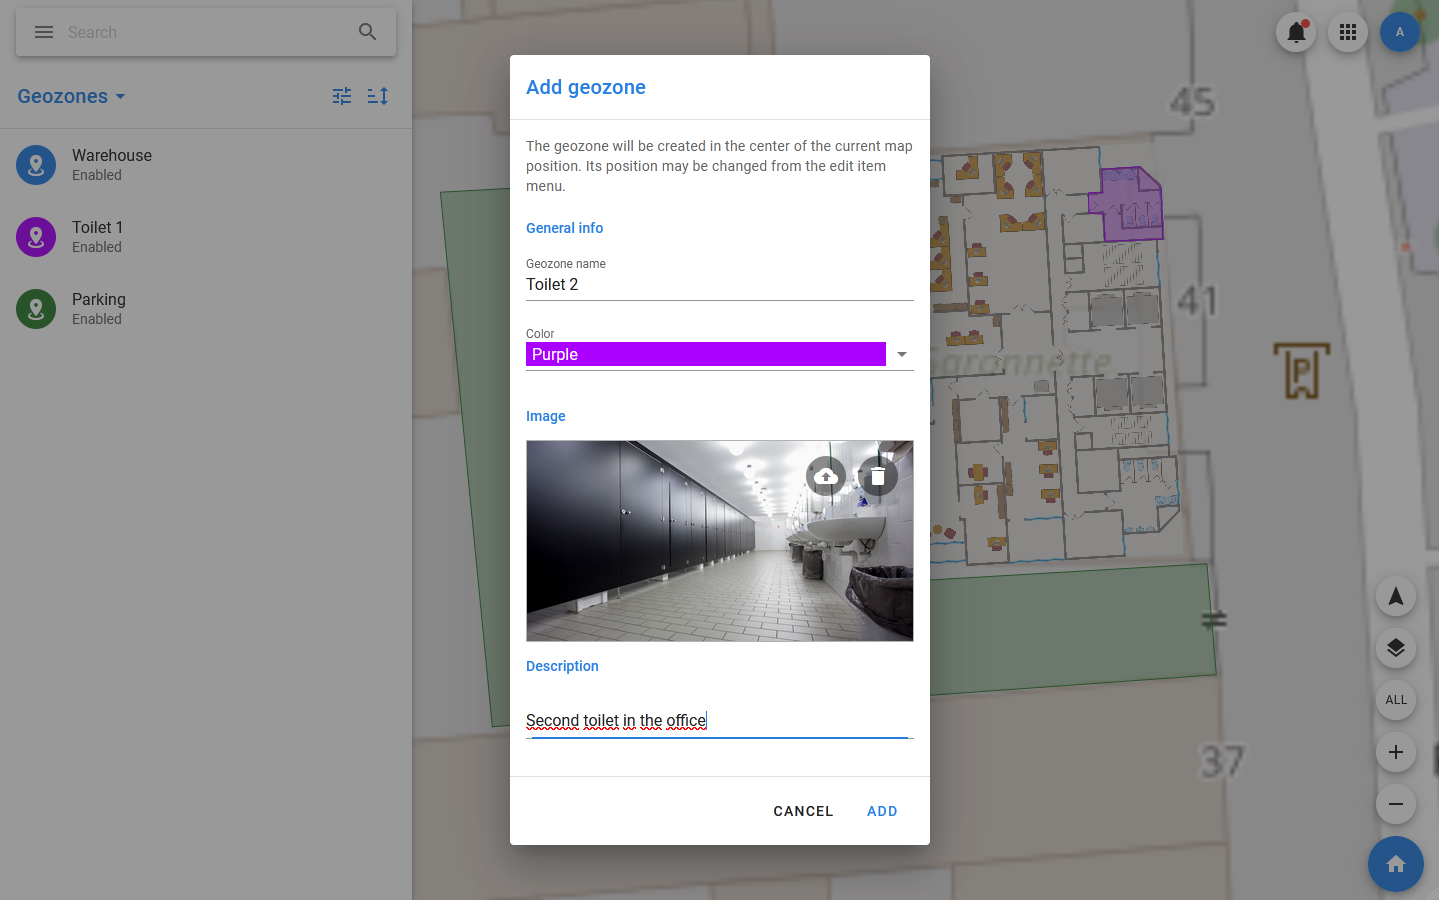Click the home floating button
Screen dimensions: 1439x900
[1395, 864]
